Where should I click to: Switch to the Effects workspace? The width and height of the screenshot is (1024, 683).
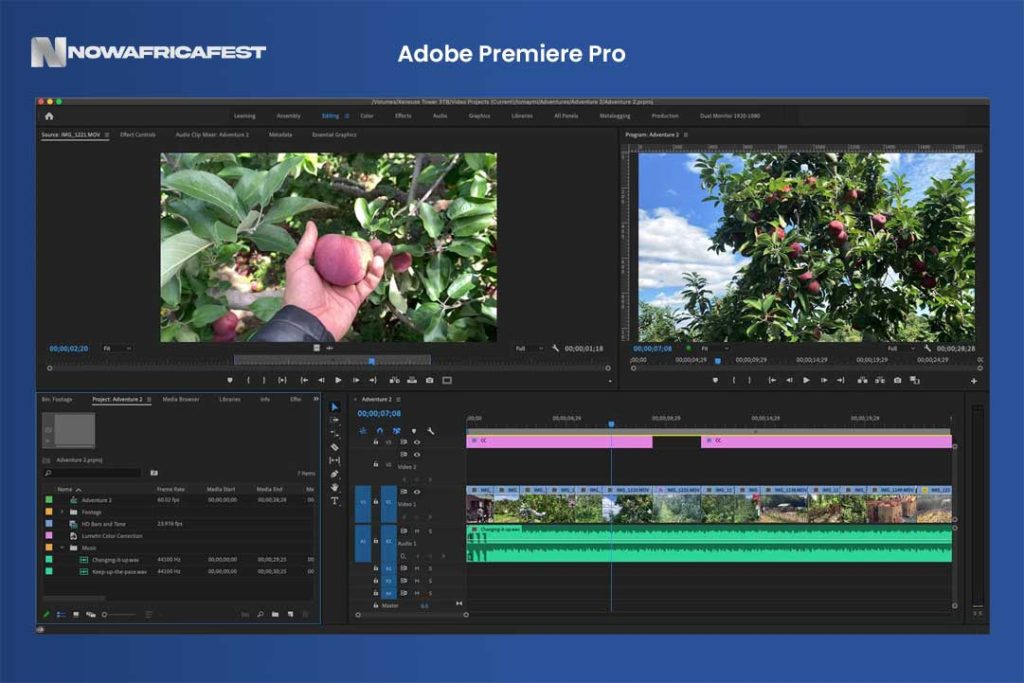click(x=403, y=116)
